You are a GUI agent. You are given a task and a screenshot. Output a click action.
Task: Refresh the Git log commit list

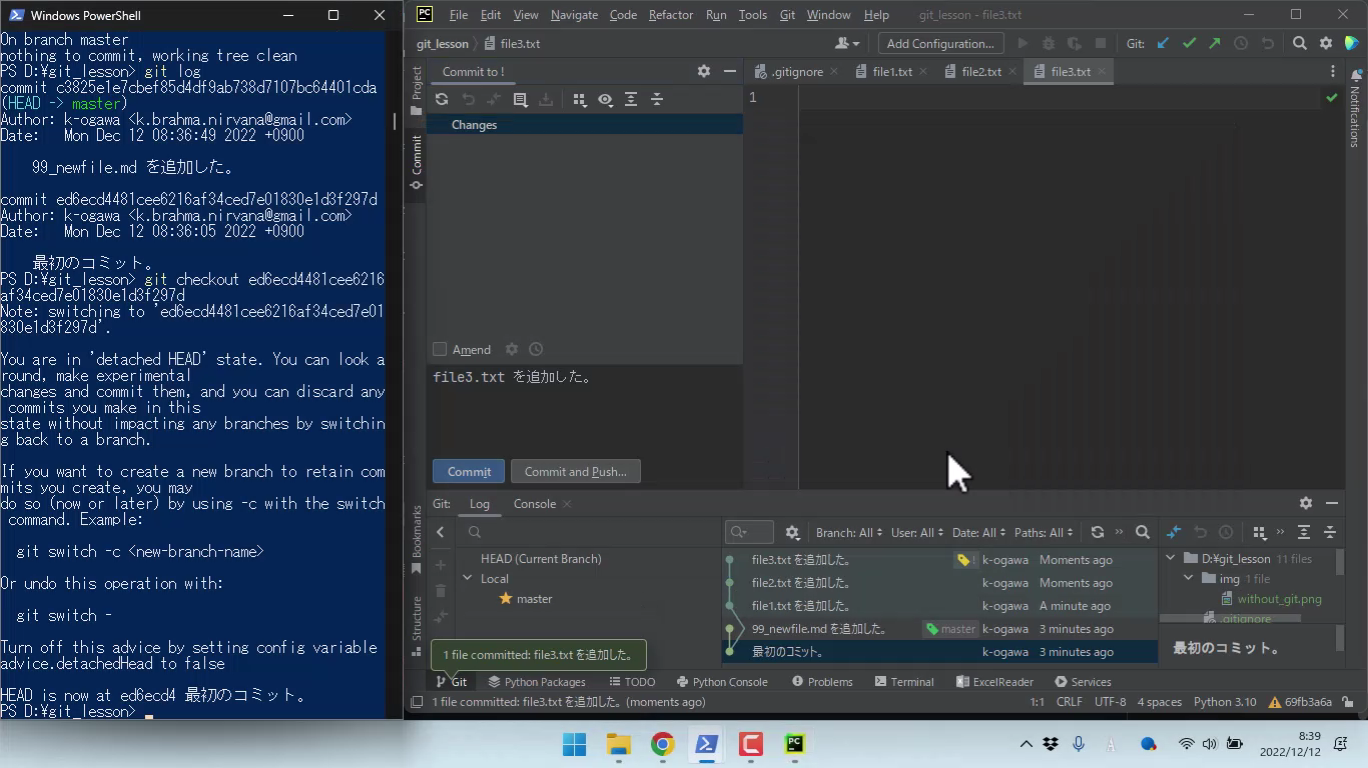click(1097, 533)
